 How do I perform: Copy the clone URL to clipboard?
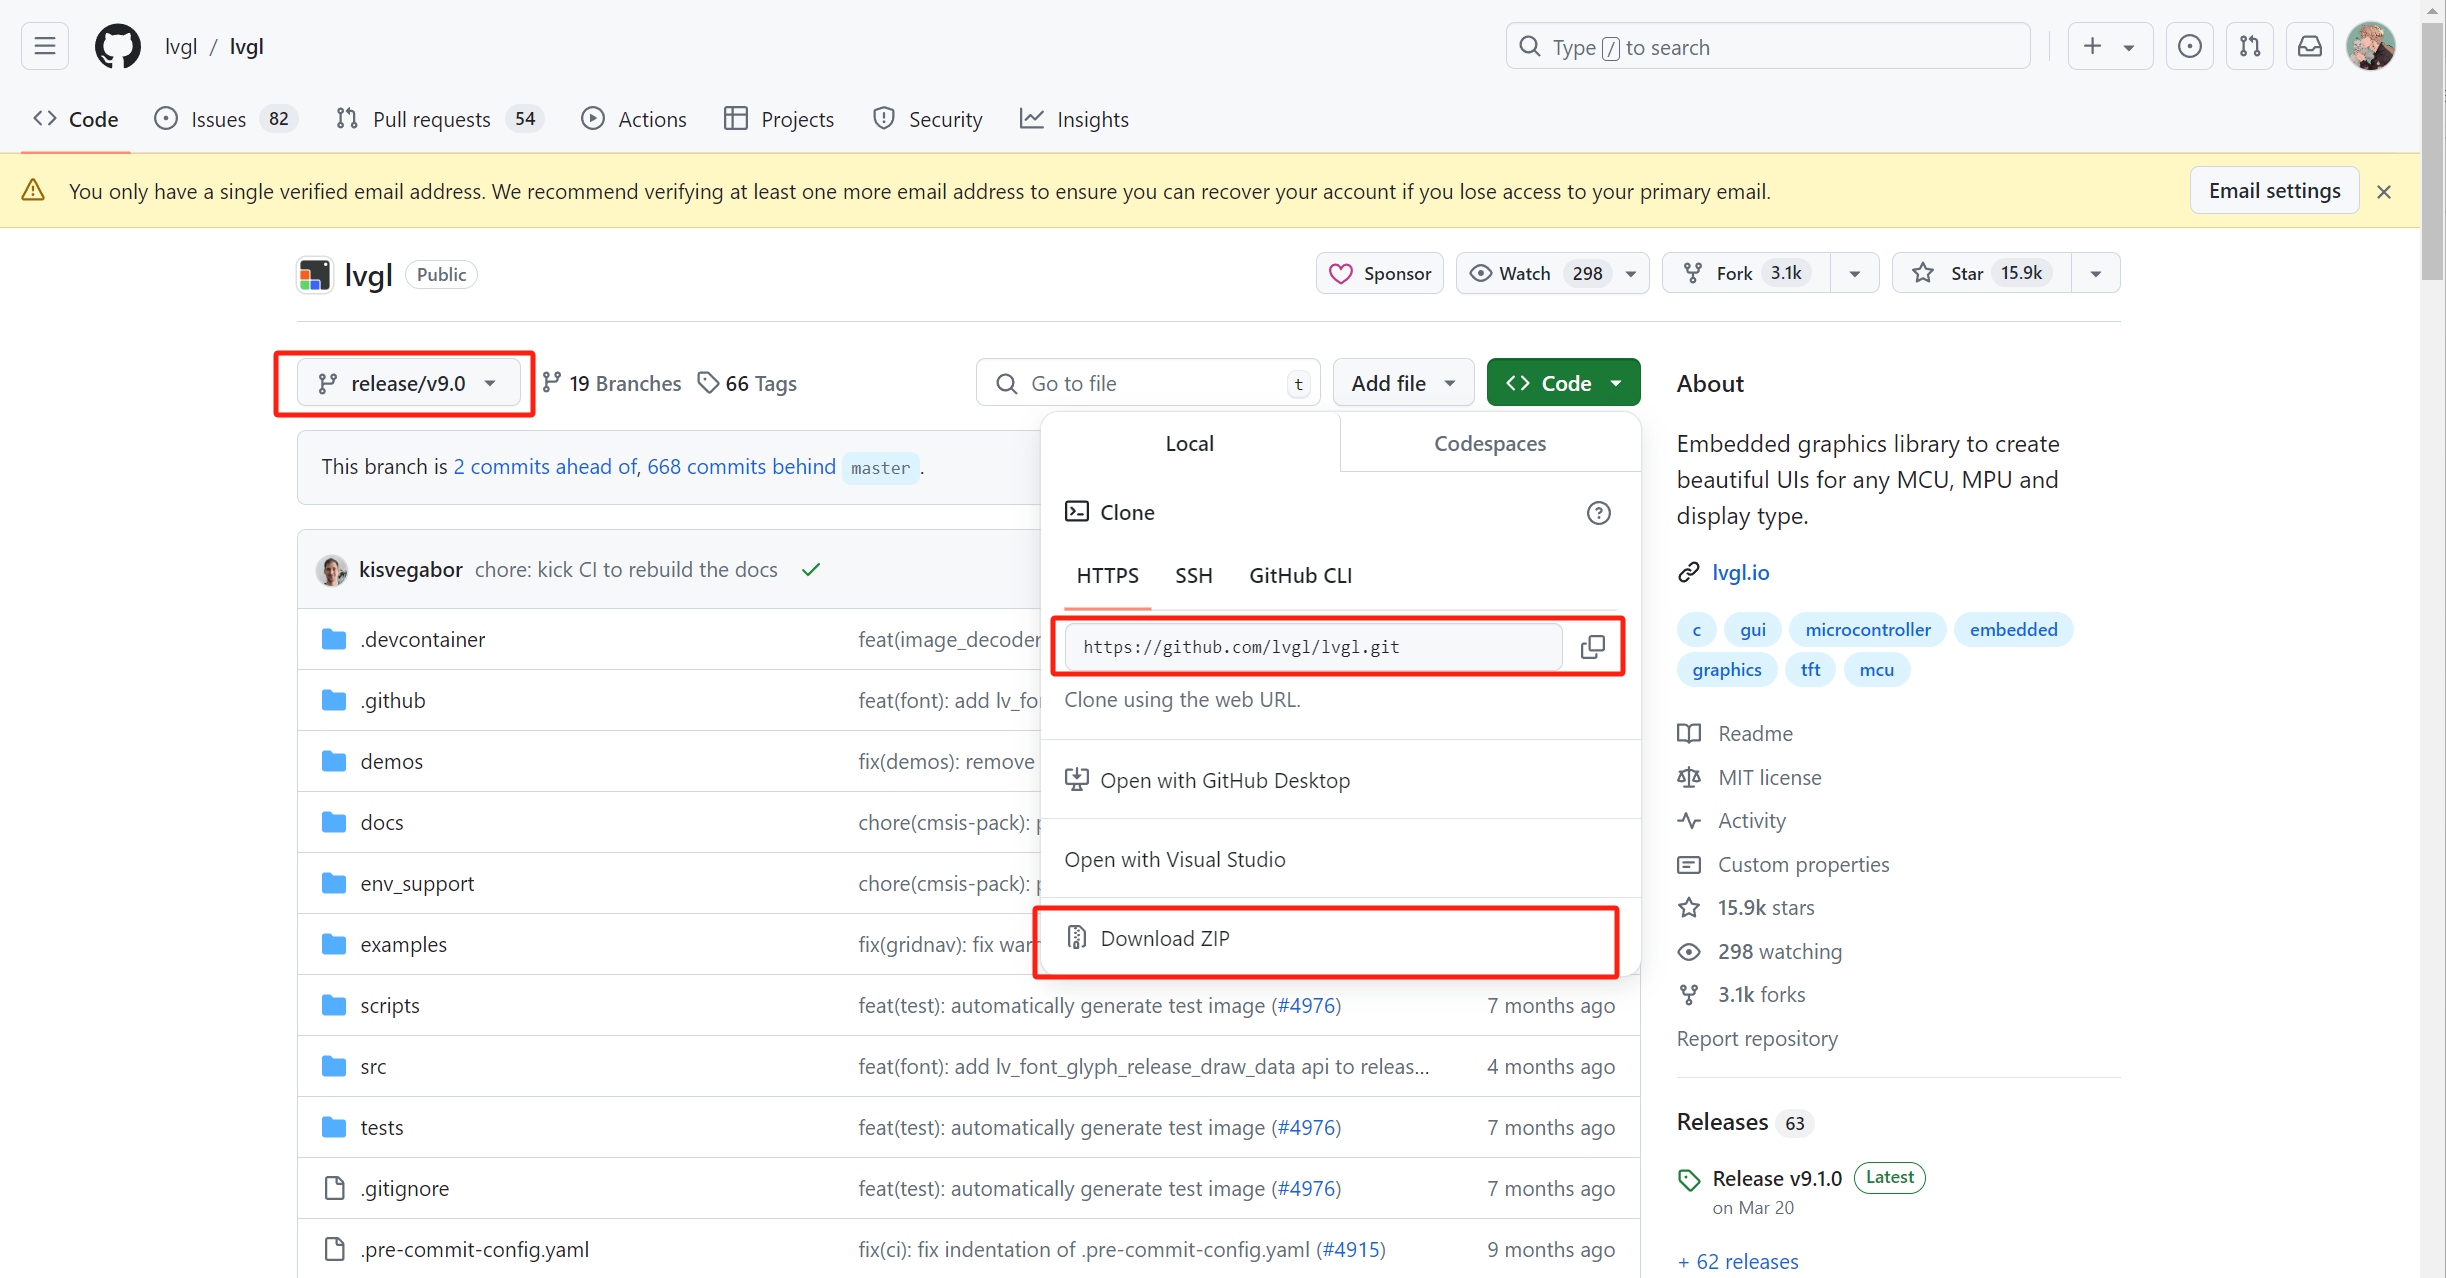click(x=1593, y=647)
